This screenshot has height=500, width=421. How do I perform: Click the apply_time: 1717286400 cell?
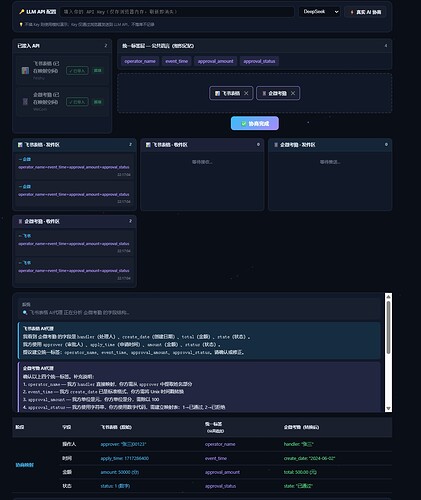point(124,458)
